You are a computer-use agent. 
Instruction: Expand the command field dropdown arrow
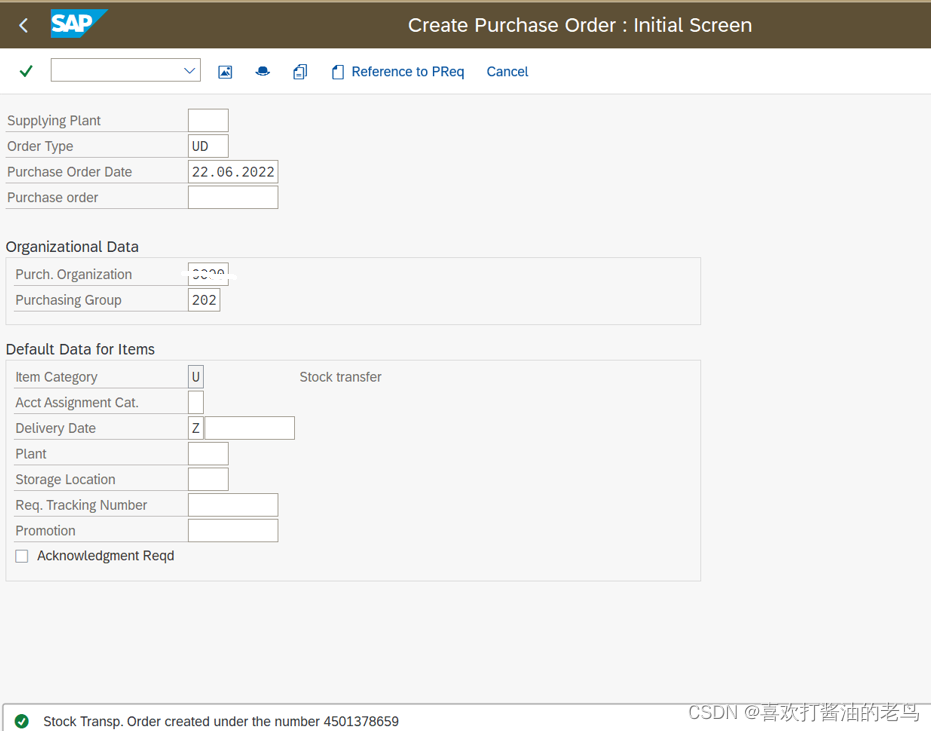tap(189, 71)
